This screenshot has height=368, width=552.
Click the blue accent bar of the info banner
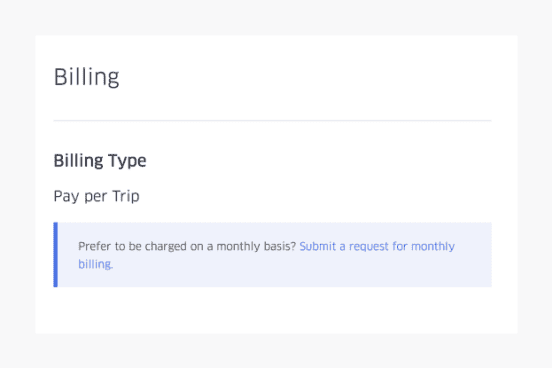click(x=56, y=255)
